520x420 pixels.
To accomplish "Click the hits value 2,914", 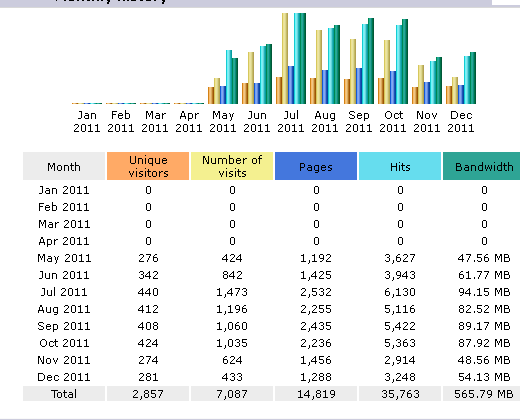I will [400, 360].
